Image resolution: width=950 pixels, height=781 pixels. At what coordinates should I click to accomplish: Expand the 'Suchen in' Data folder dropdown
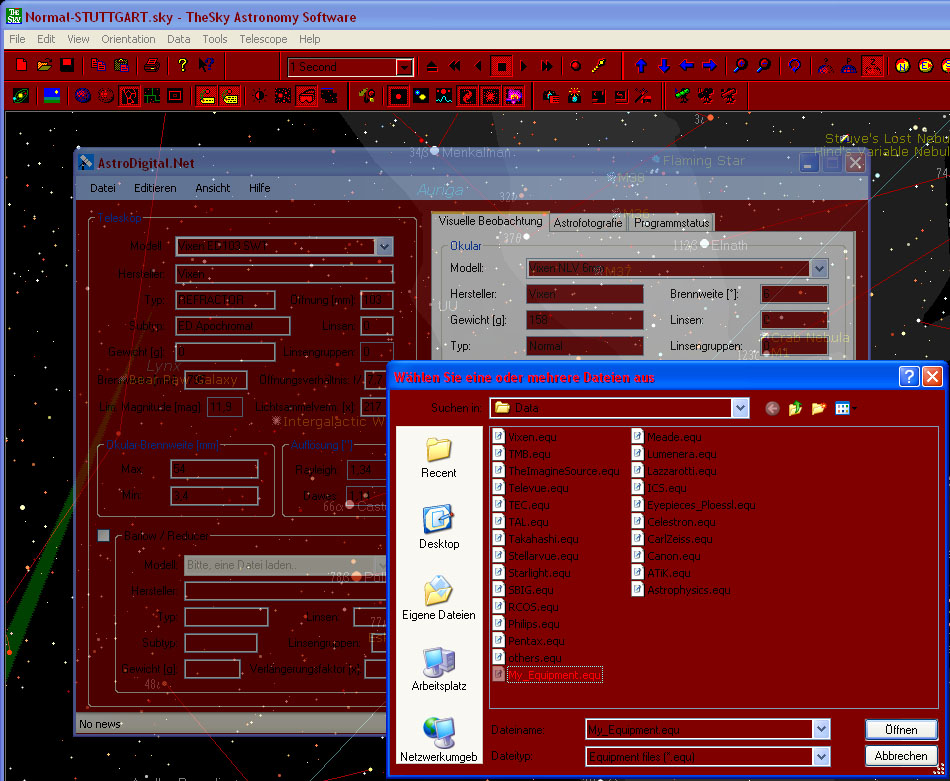tap(740, 408)
